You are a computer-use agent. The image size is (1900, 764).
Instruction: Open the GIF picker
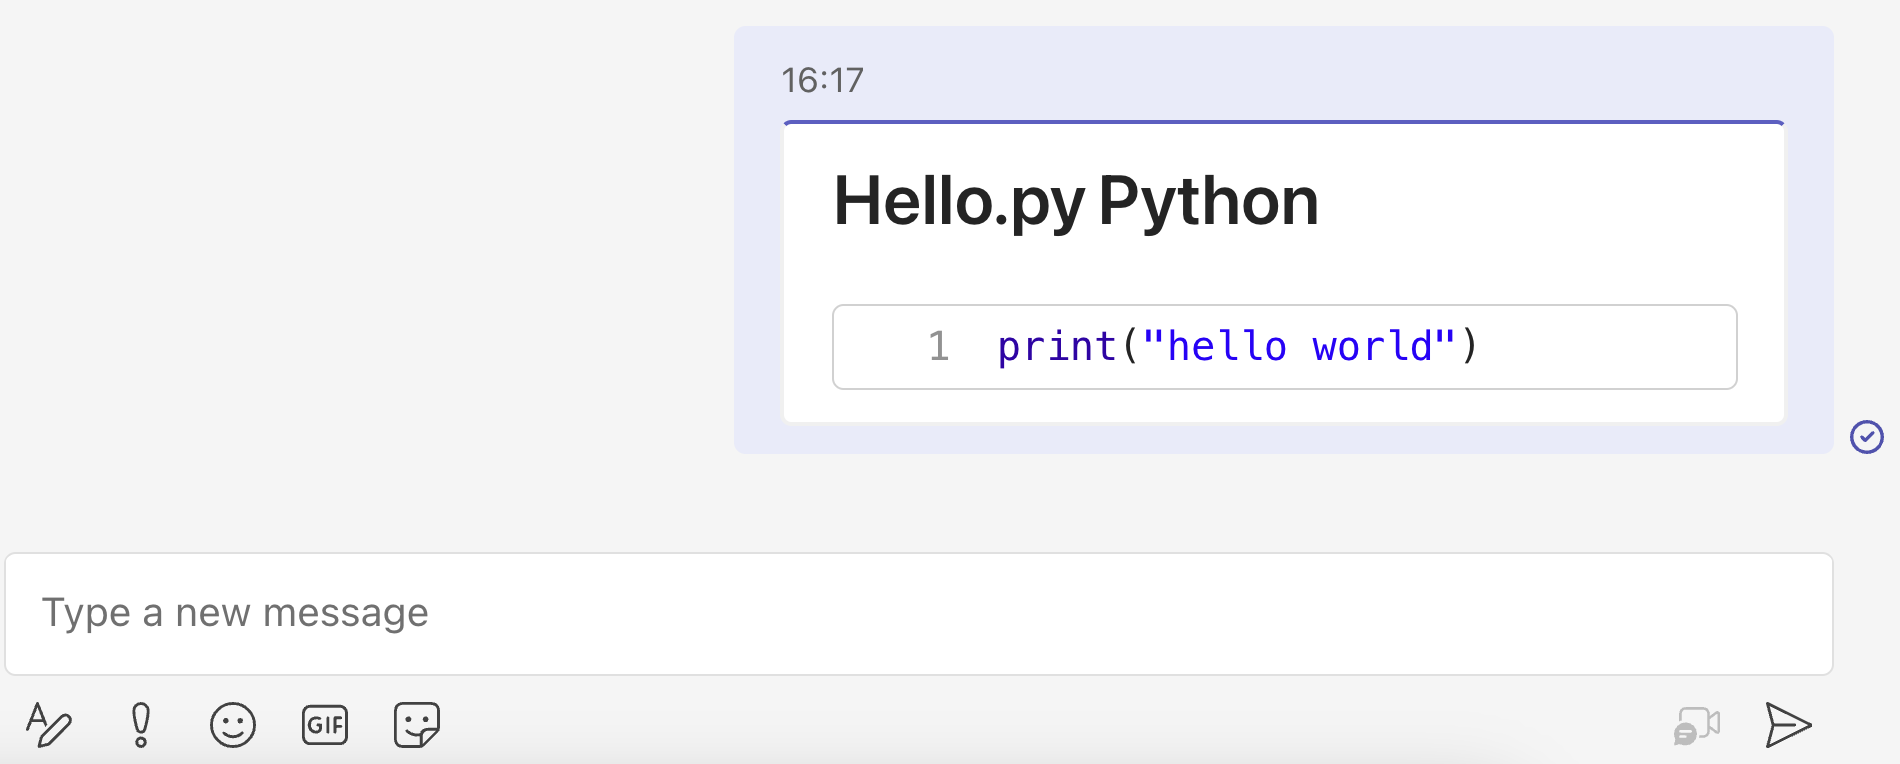coord(325,725)
